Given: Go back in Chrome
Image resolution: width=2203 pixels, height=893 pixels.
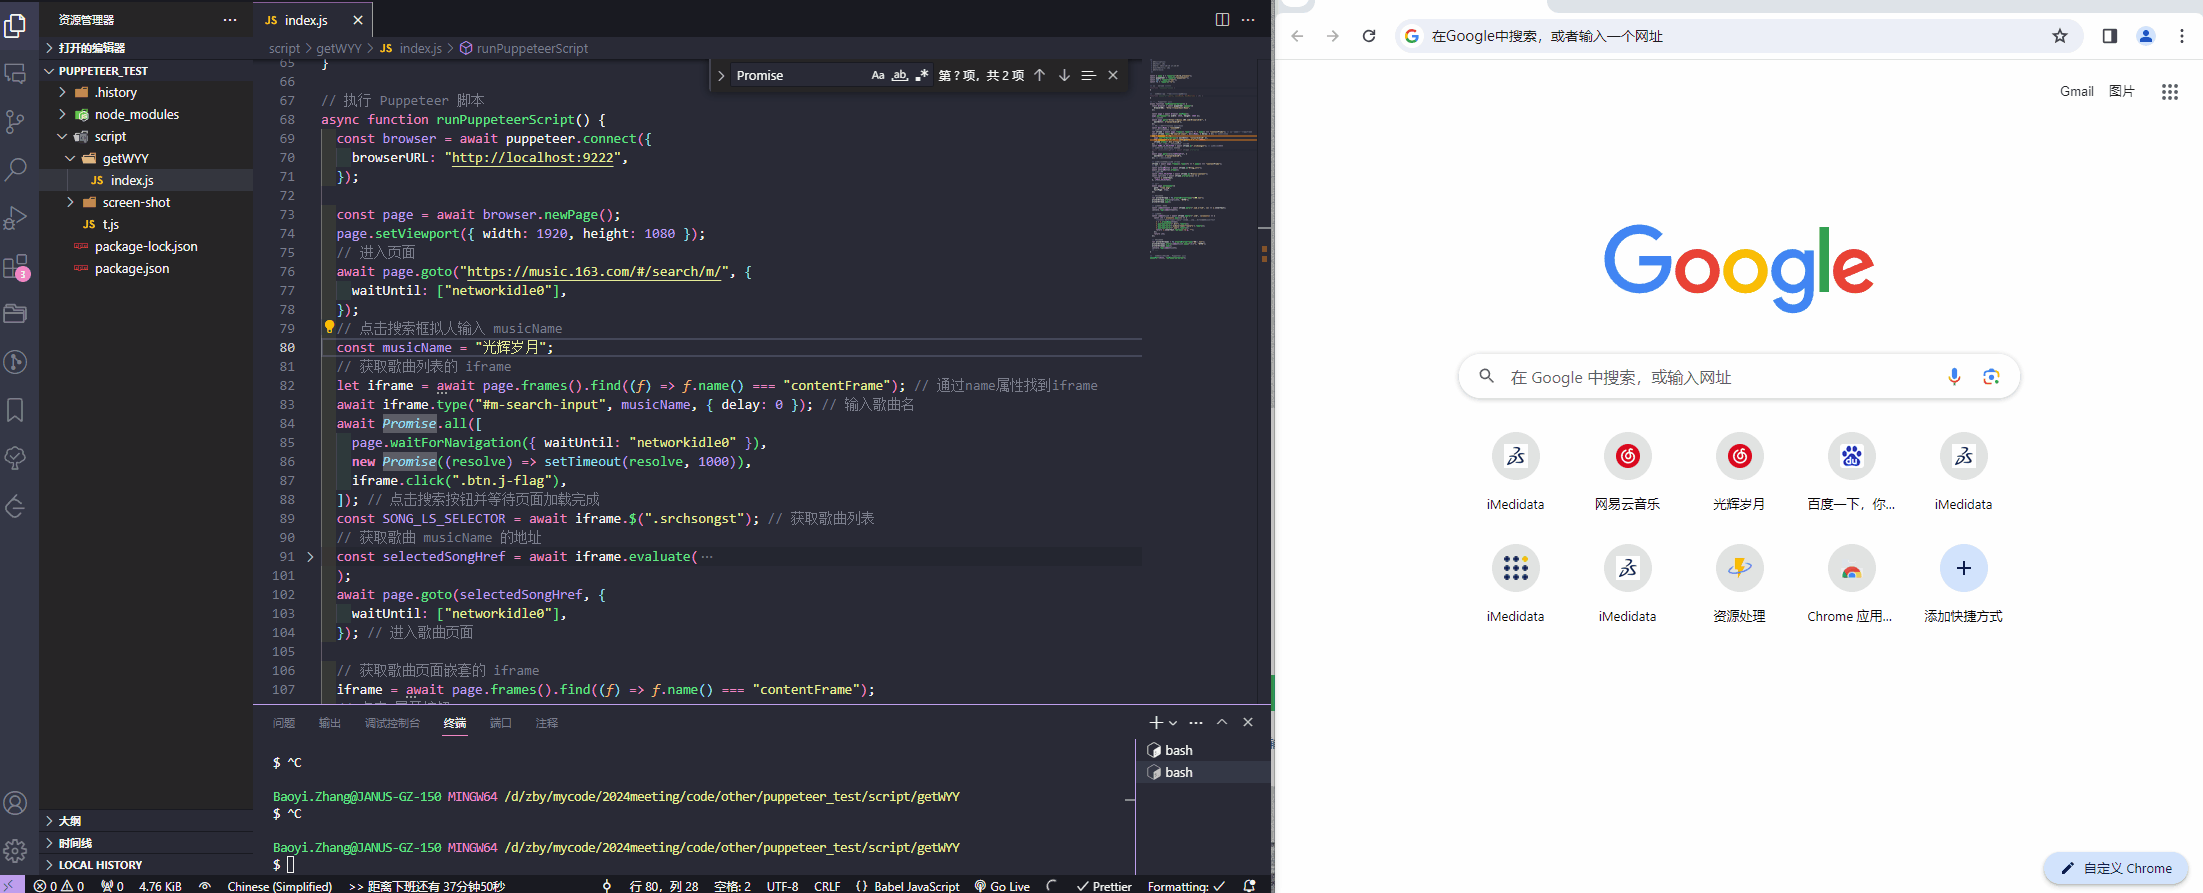Looking at the screenshot, I should [x=1297, y=36].
